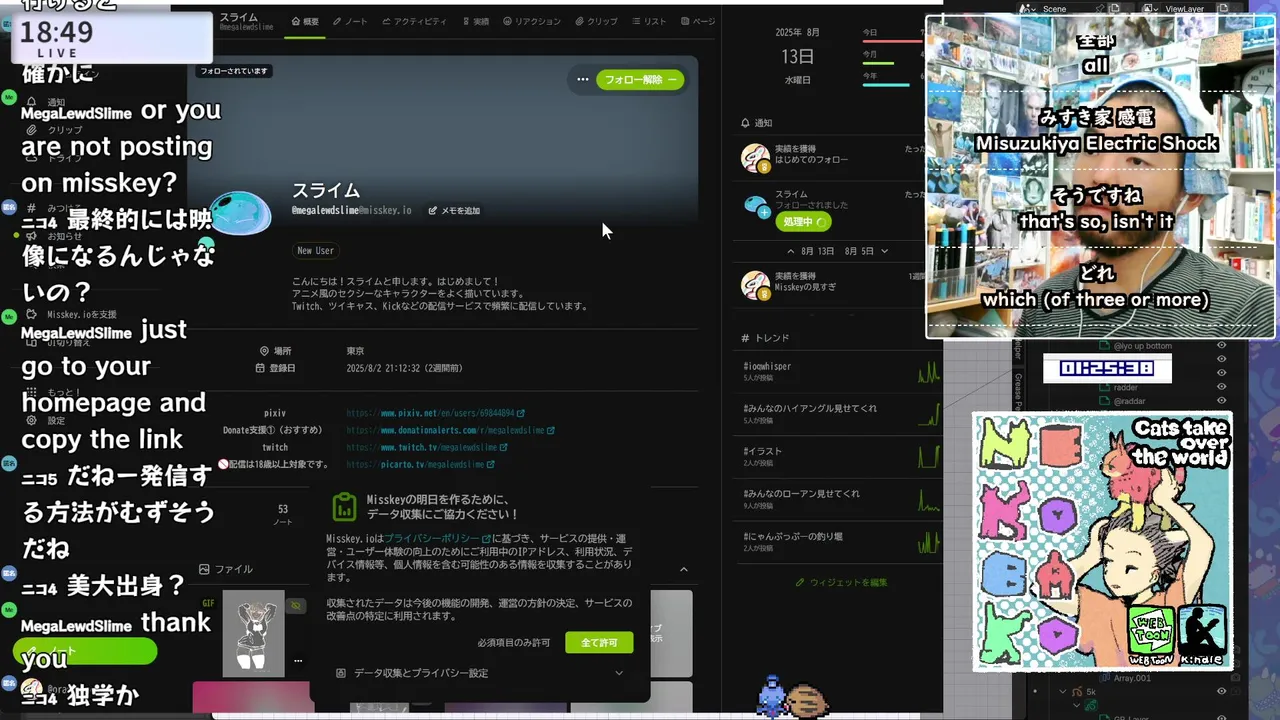Switch to the ノート tab
The width and height of the screenshot is (1280, 720).
(351, 21)
